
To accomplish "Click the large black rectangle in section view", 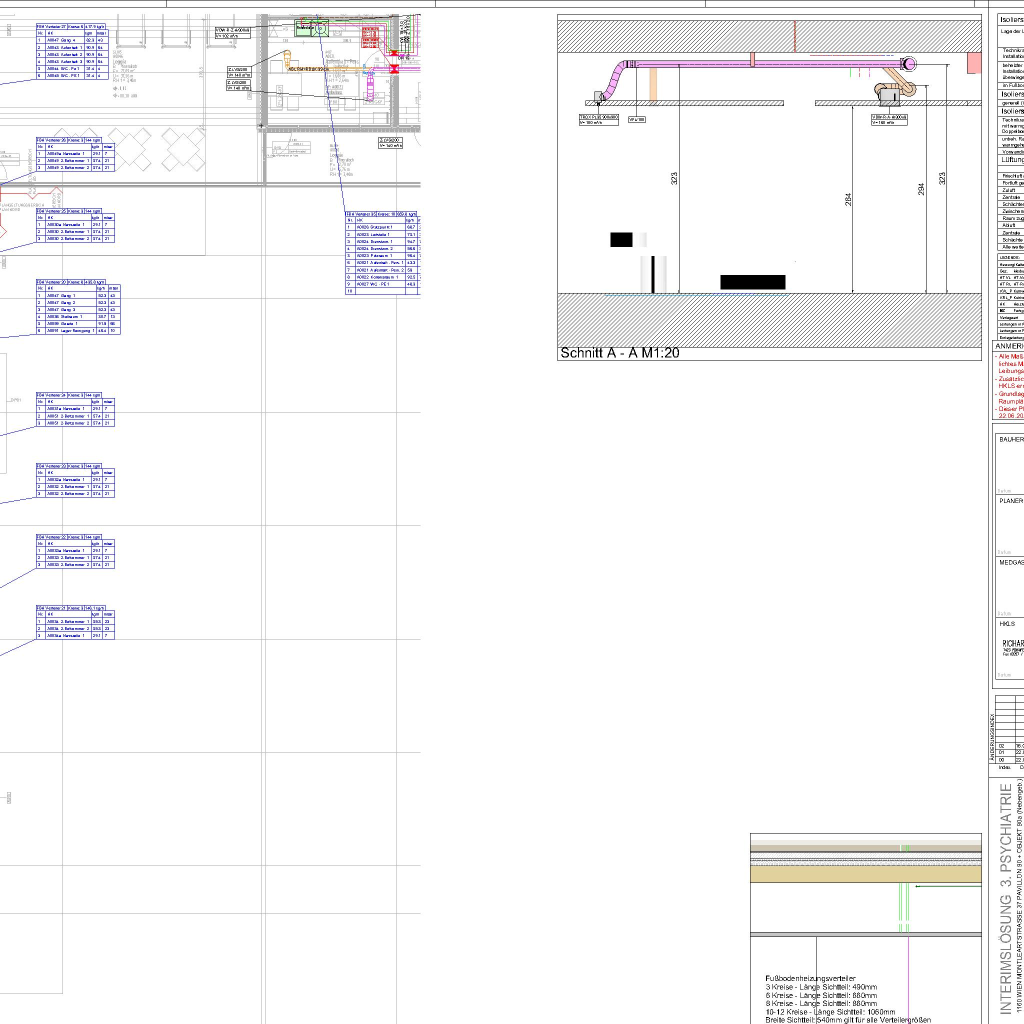I will (752, 282).
